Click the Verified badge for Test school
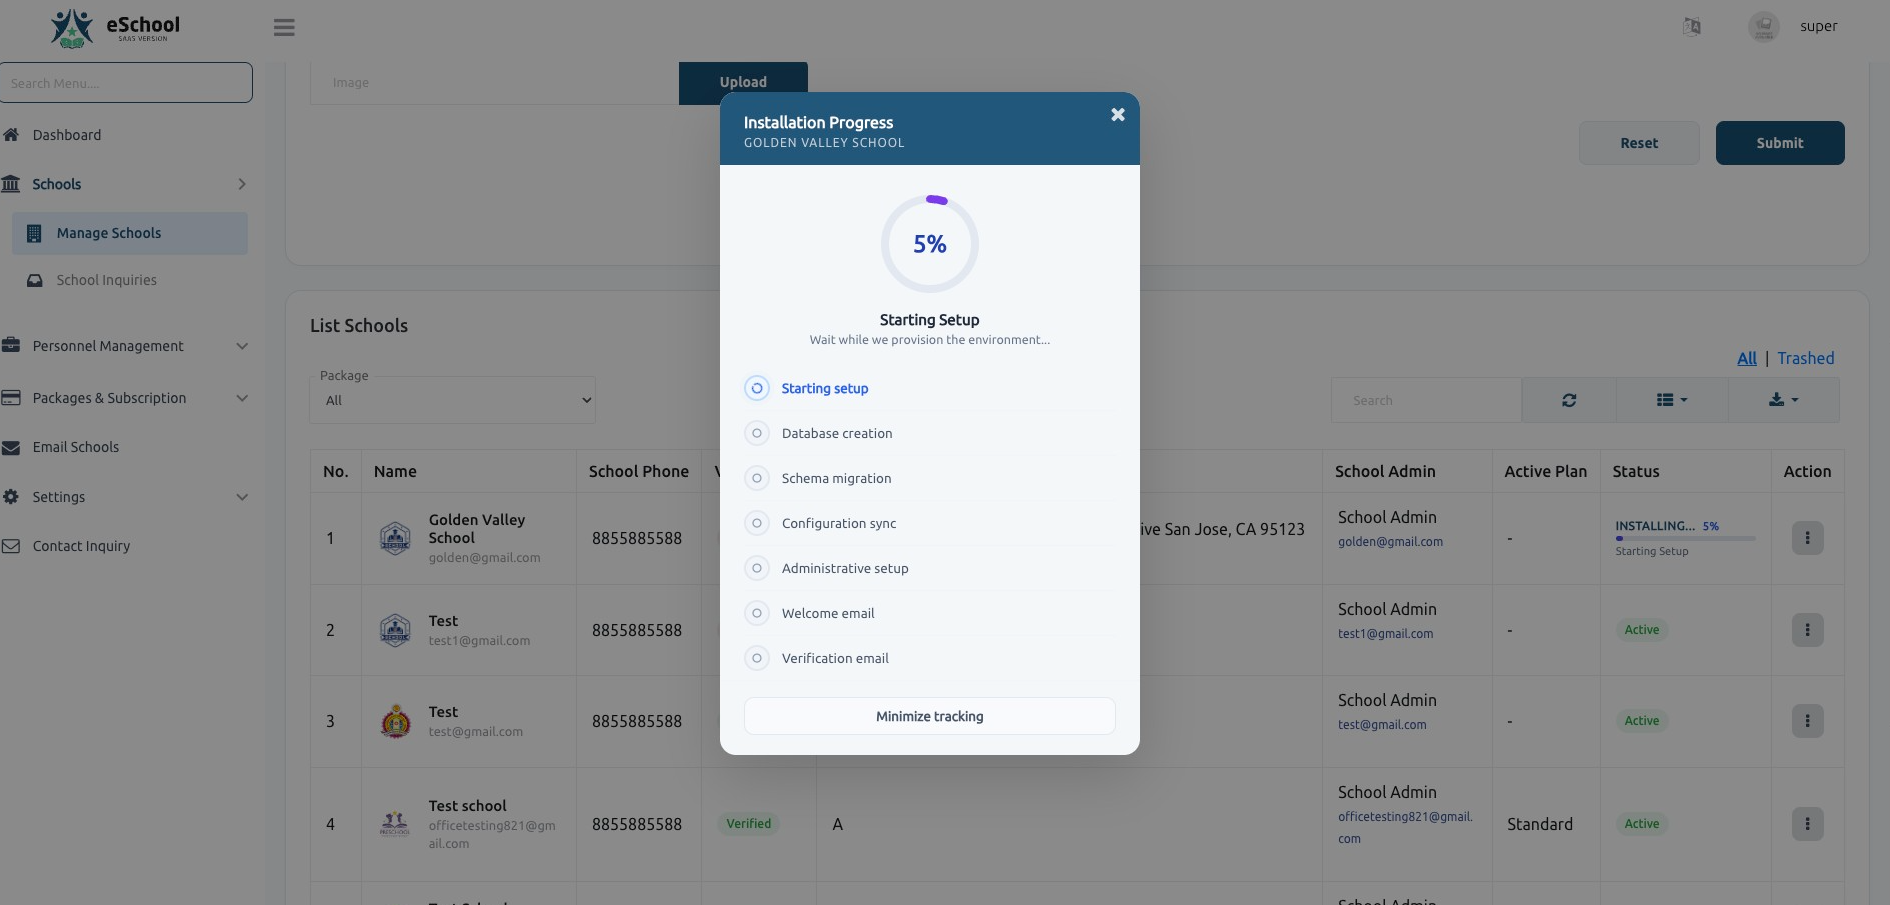Viewport: 1890px width, 905px height. [x=749, y=824]
